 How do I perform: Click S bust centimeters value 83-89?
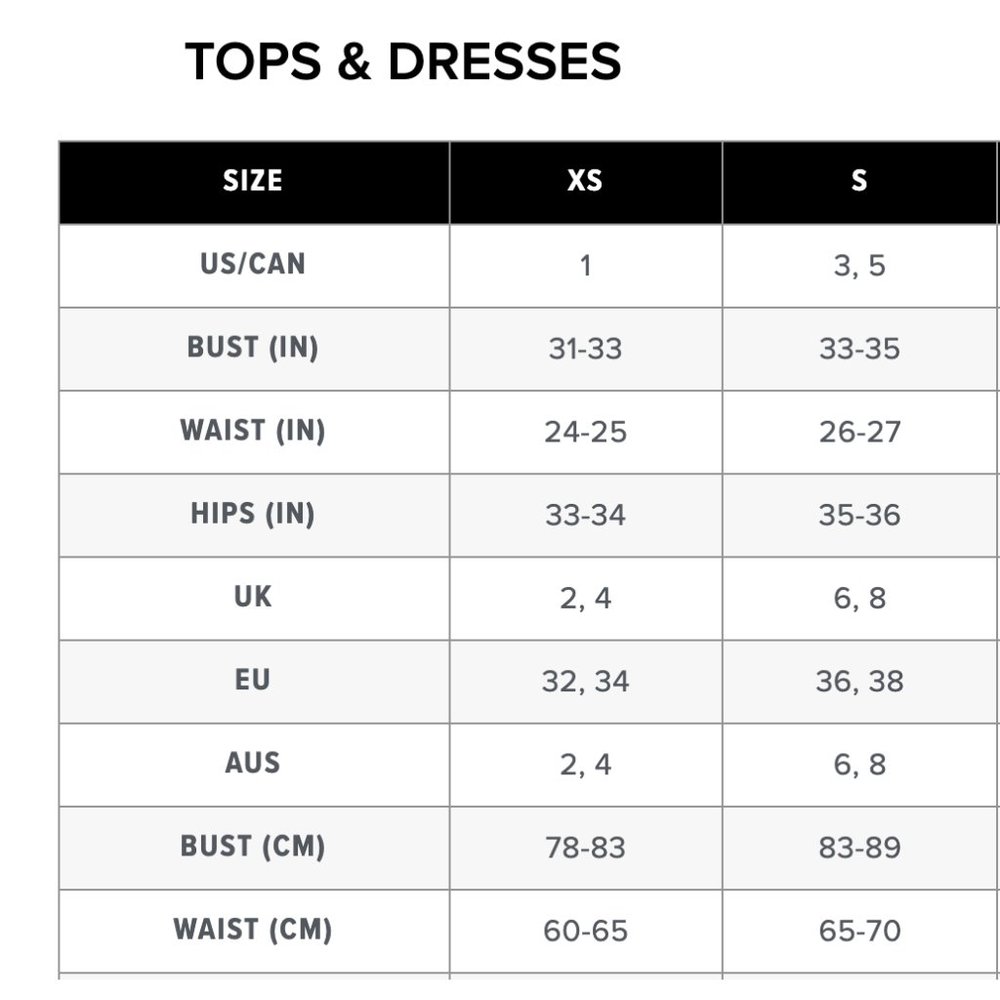tap(860, 848)
